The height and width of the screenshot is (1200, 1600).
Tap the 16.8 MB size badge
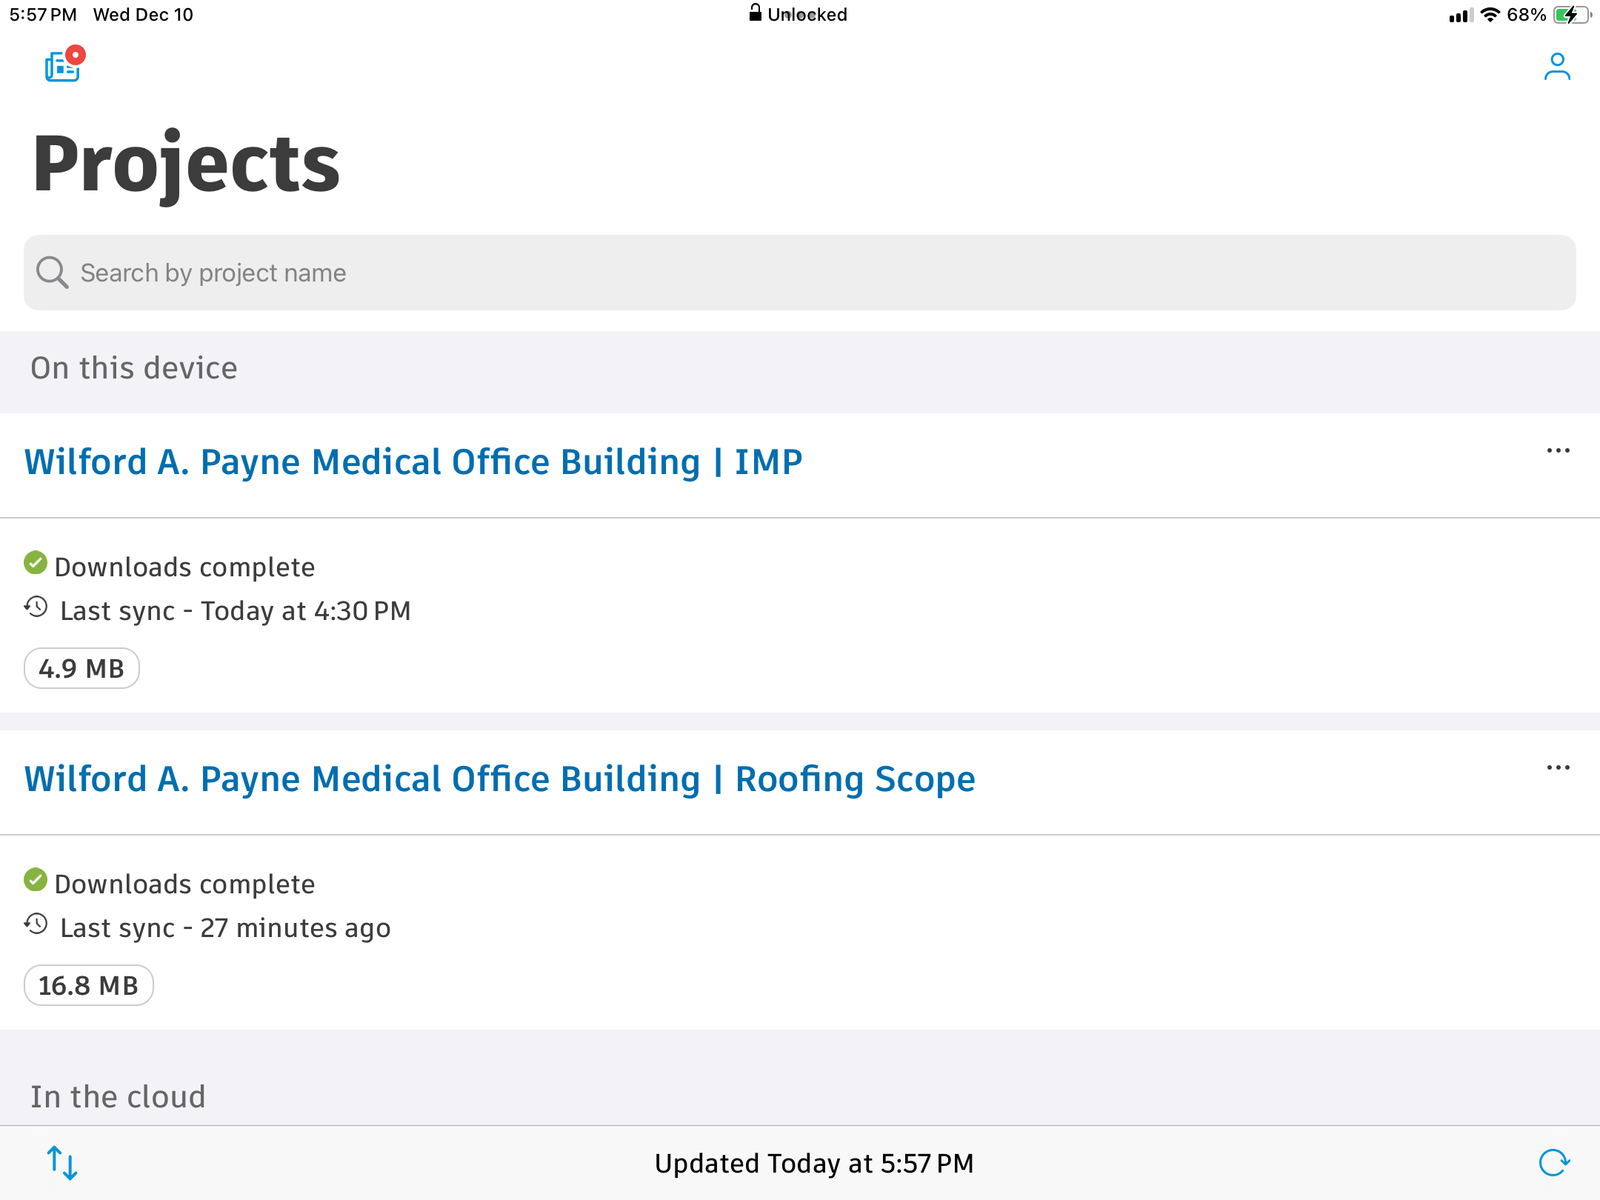click(x=88, y=985)
